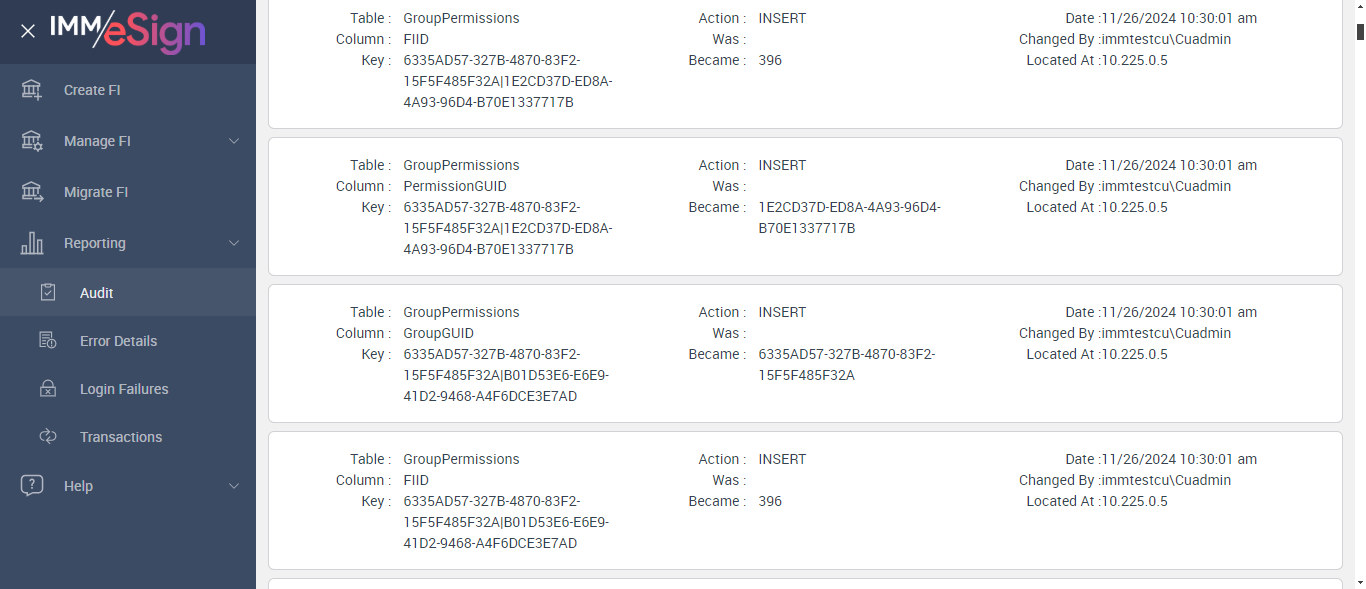Click the Error Details icon
Image resolution: width=1366 pixels, height=589 pixels.
[48, 341]
